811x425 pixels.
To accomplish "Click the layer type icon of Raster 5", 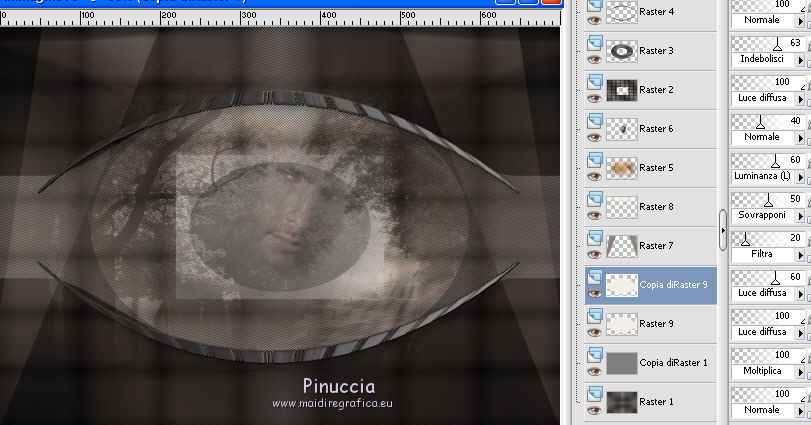I will tap(595, 159).
